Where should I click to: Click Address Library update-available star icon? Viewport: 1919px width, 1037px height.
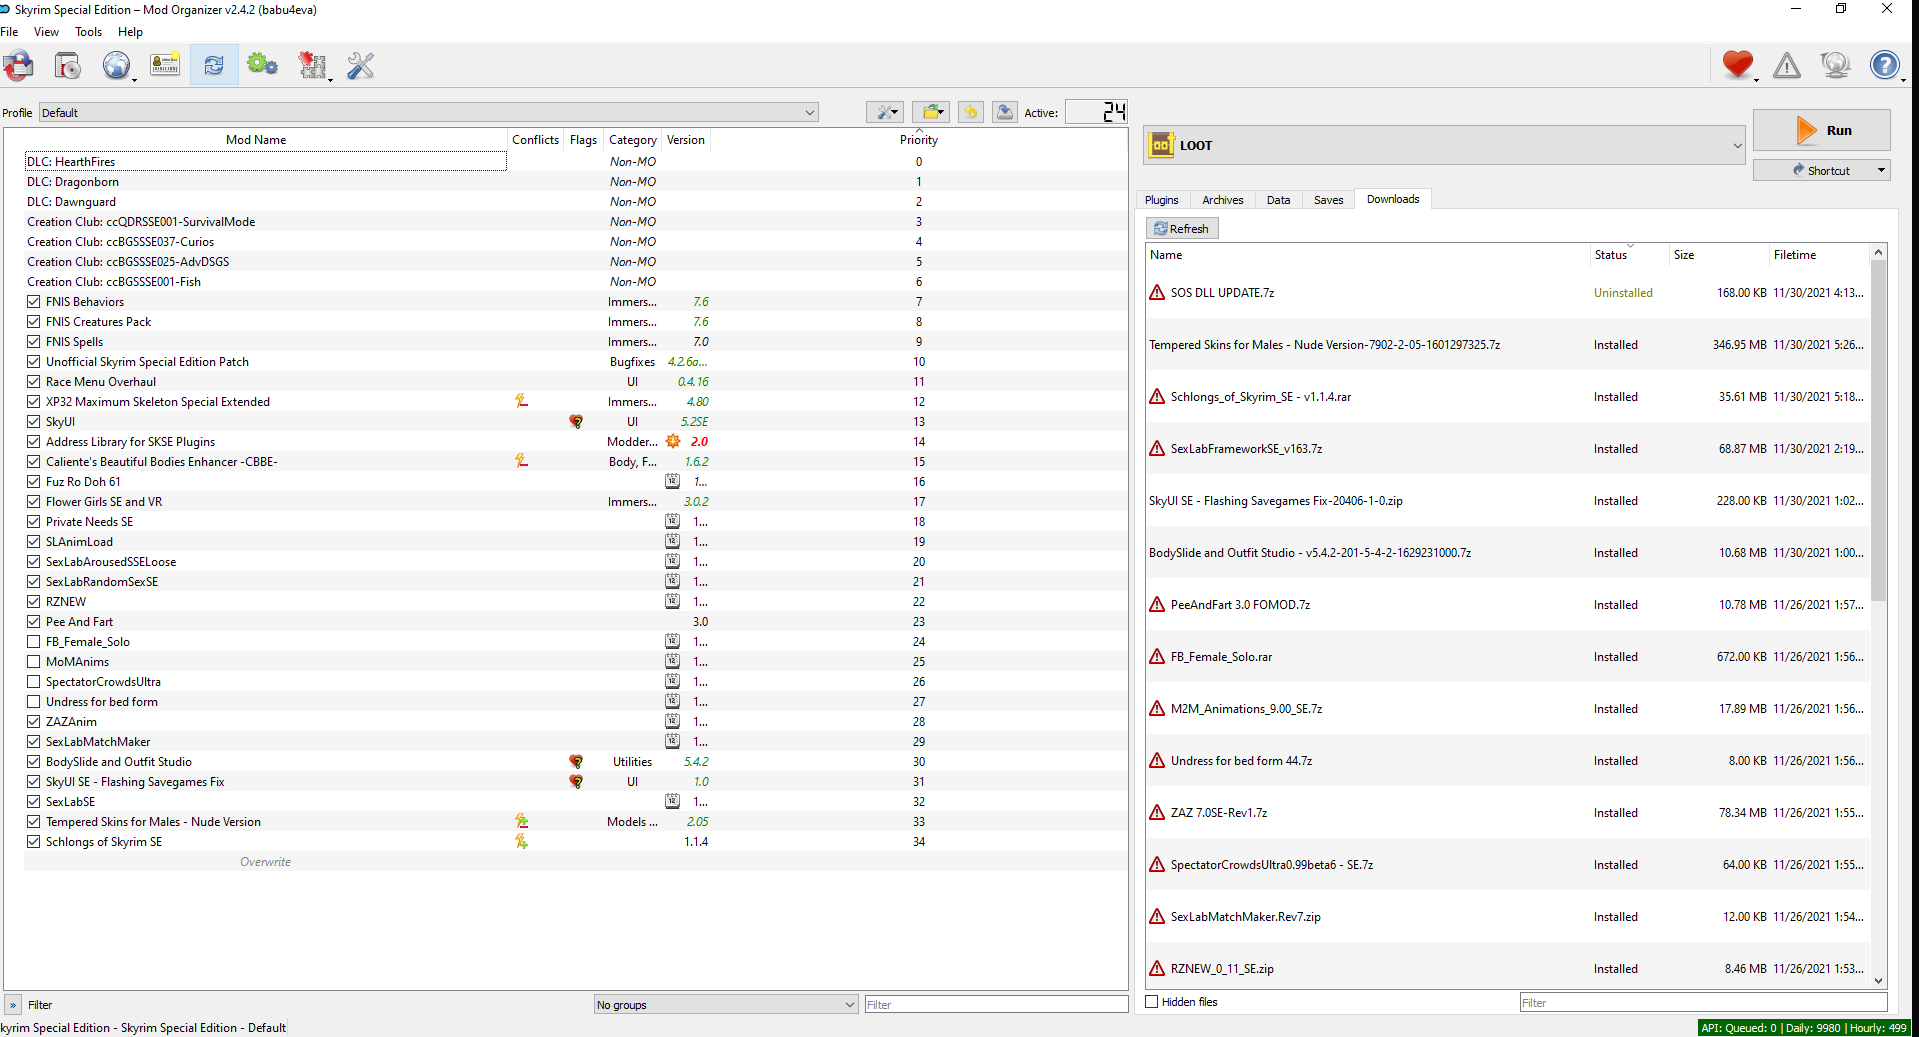coord(673,441)
